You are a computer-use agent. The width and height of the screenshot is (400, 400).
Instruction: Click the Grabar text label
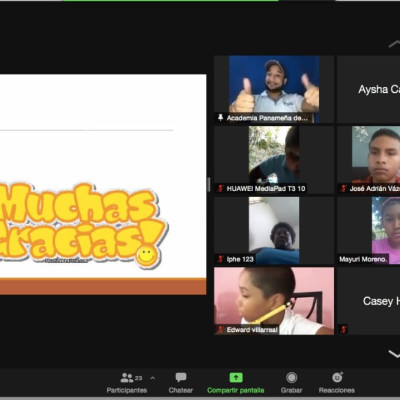pyautogui.click(x=291, y=390)
